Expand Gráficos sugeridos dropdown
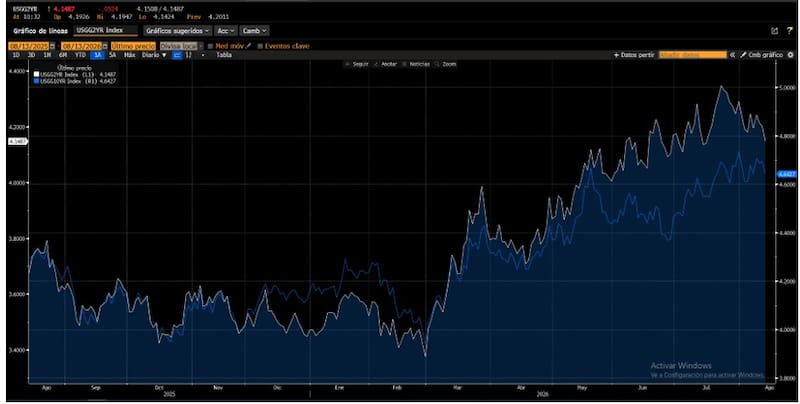Viewport: 800px width, 404px height. (x=177, y=31)
